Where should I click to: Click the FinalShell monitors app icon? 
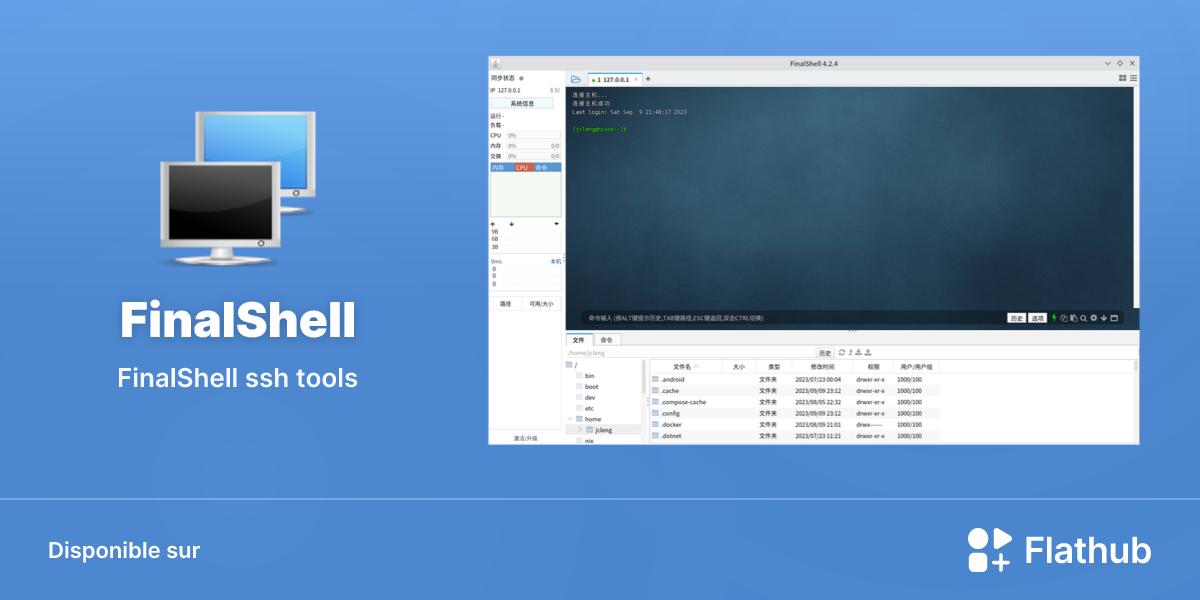pyautogui.click(x=240, y=186)
